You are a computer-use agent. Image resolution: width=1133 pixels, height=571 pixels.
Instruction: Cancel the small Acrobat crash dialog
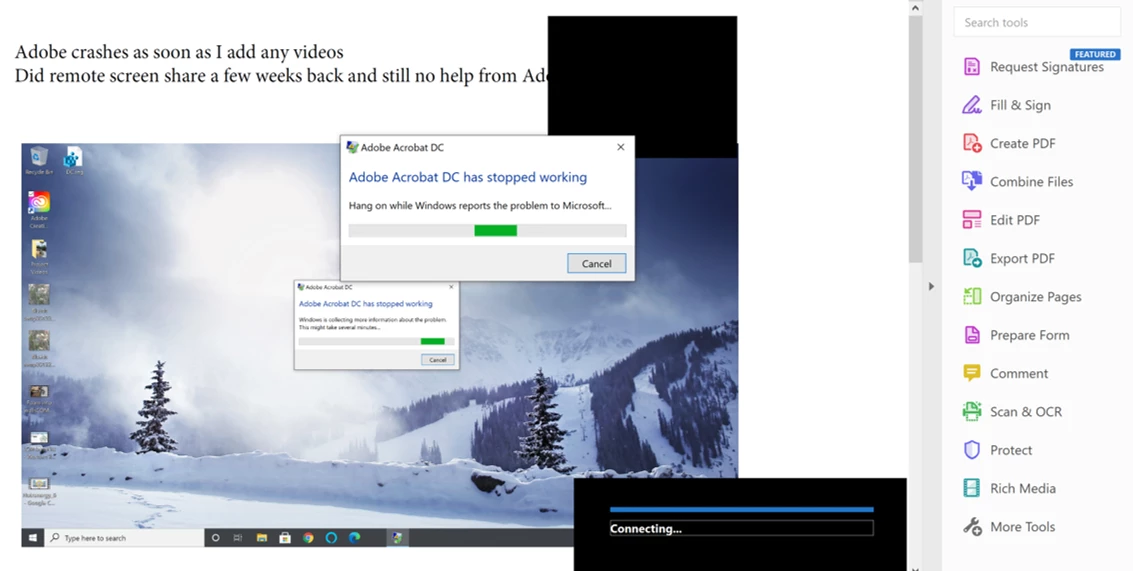click(438, 360)
